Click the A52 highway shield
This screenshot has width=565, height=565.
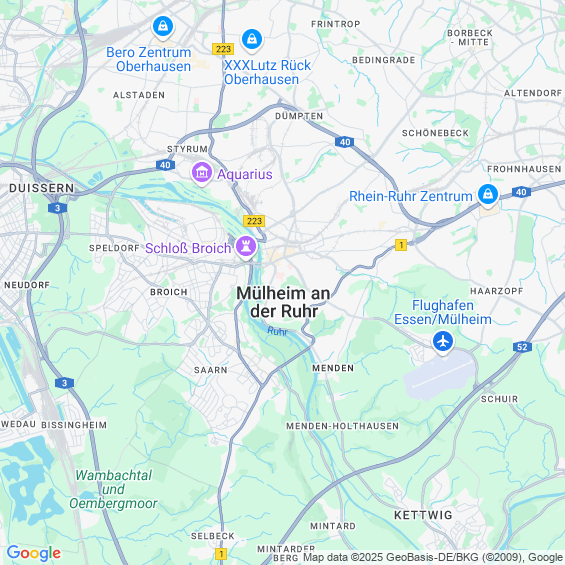pos(522,347)
